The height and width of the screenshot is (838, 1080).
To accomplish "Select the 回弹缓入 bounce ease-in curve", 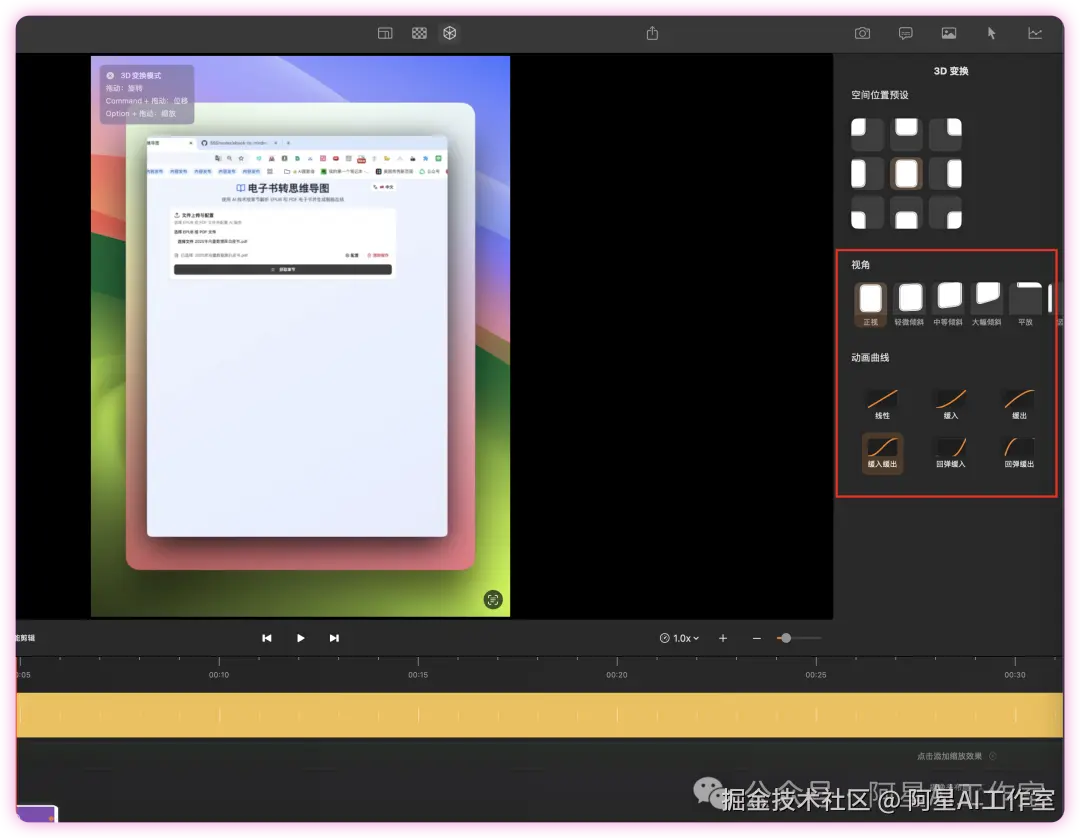I will [951, 452].
